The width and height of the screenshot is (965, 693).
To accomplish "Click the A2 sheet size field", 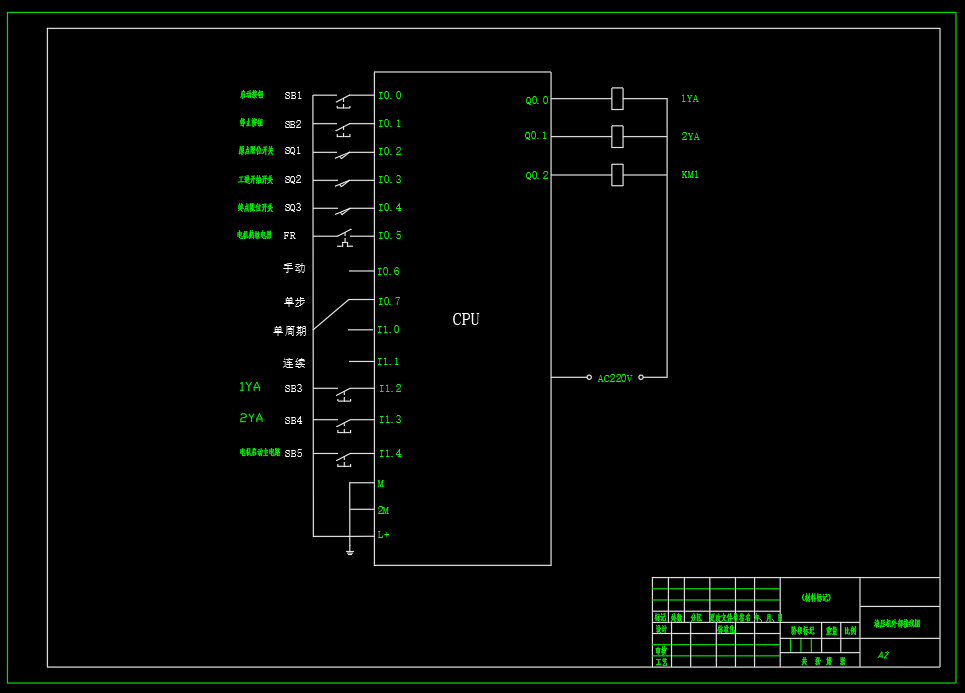I will 882,654.
